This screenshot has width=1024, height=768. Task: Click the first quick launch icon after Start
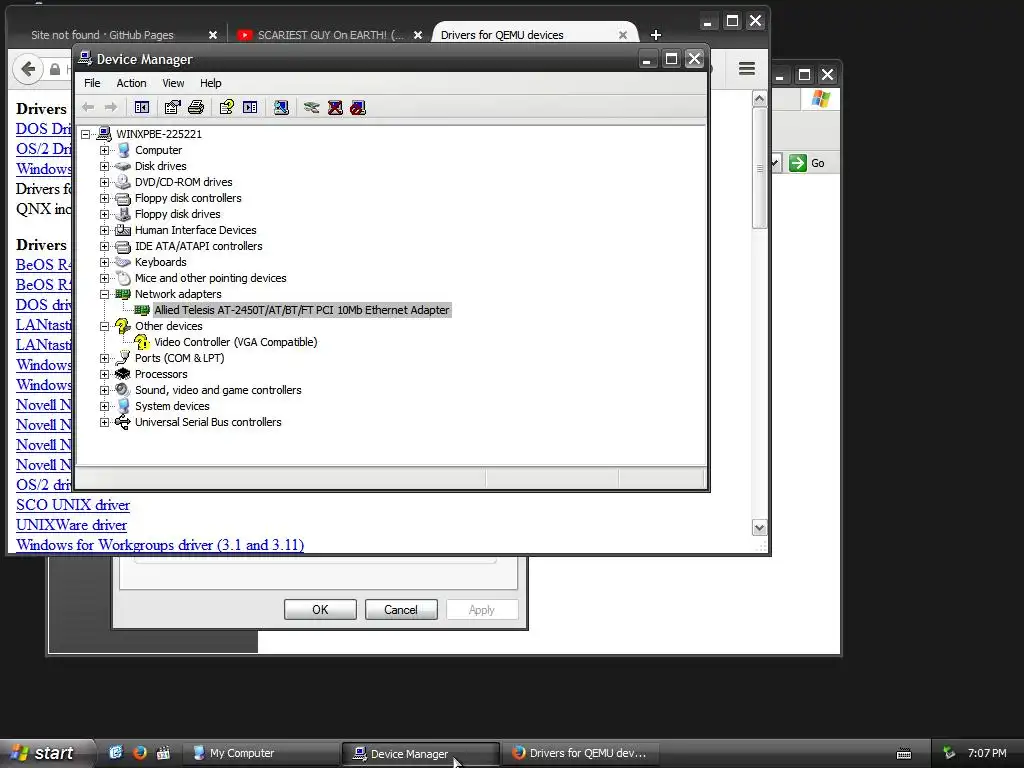pos(116,752)
